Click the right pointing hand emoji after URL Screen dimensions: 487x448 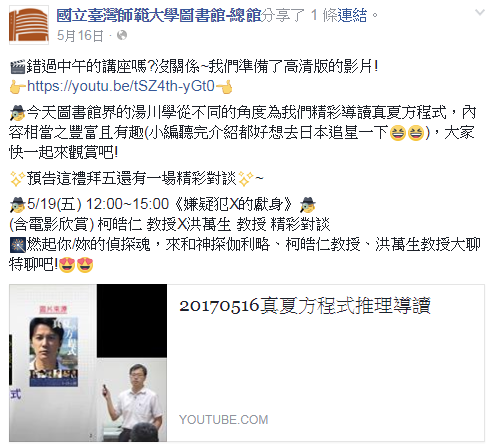tap(224, 87)
